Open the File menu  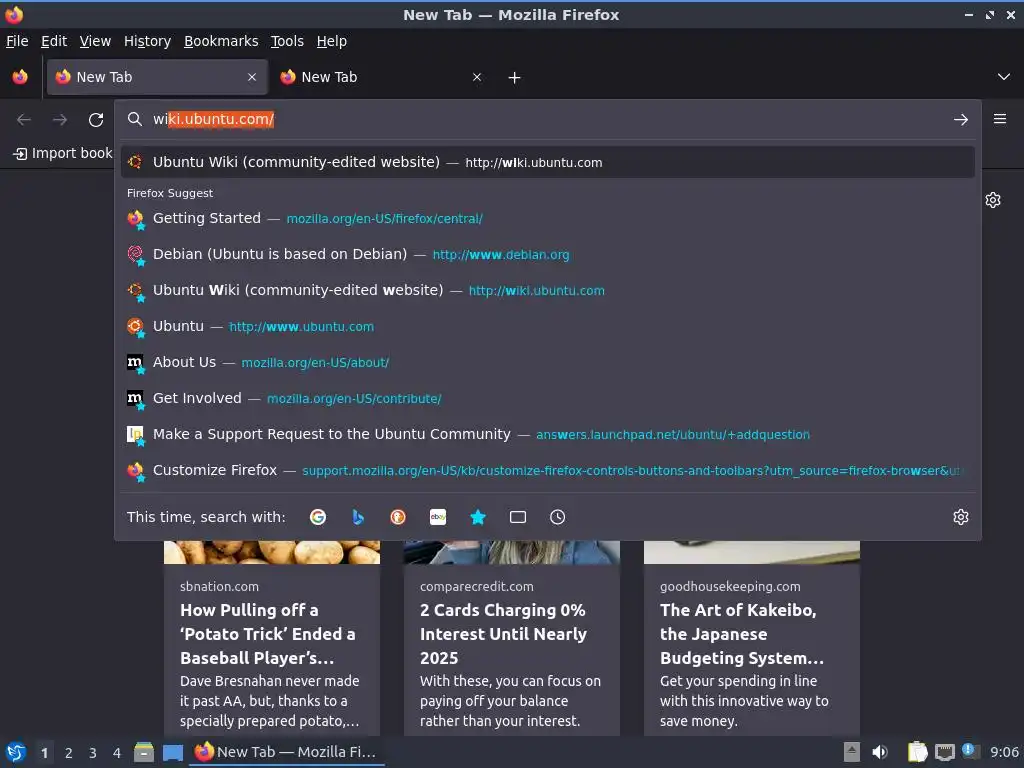pyautogui.click(x=17, y=41)
